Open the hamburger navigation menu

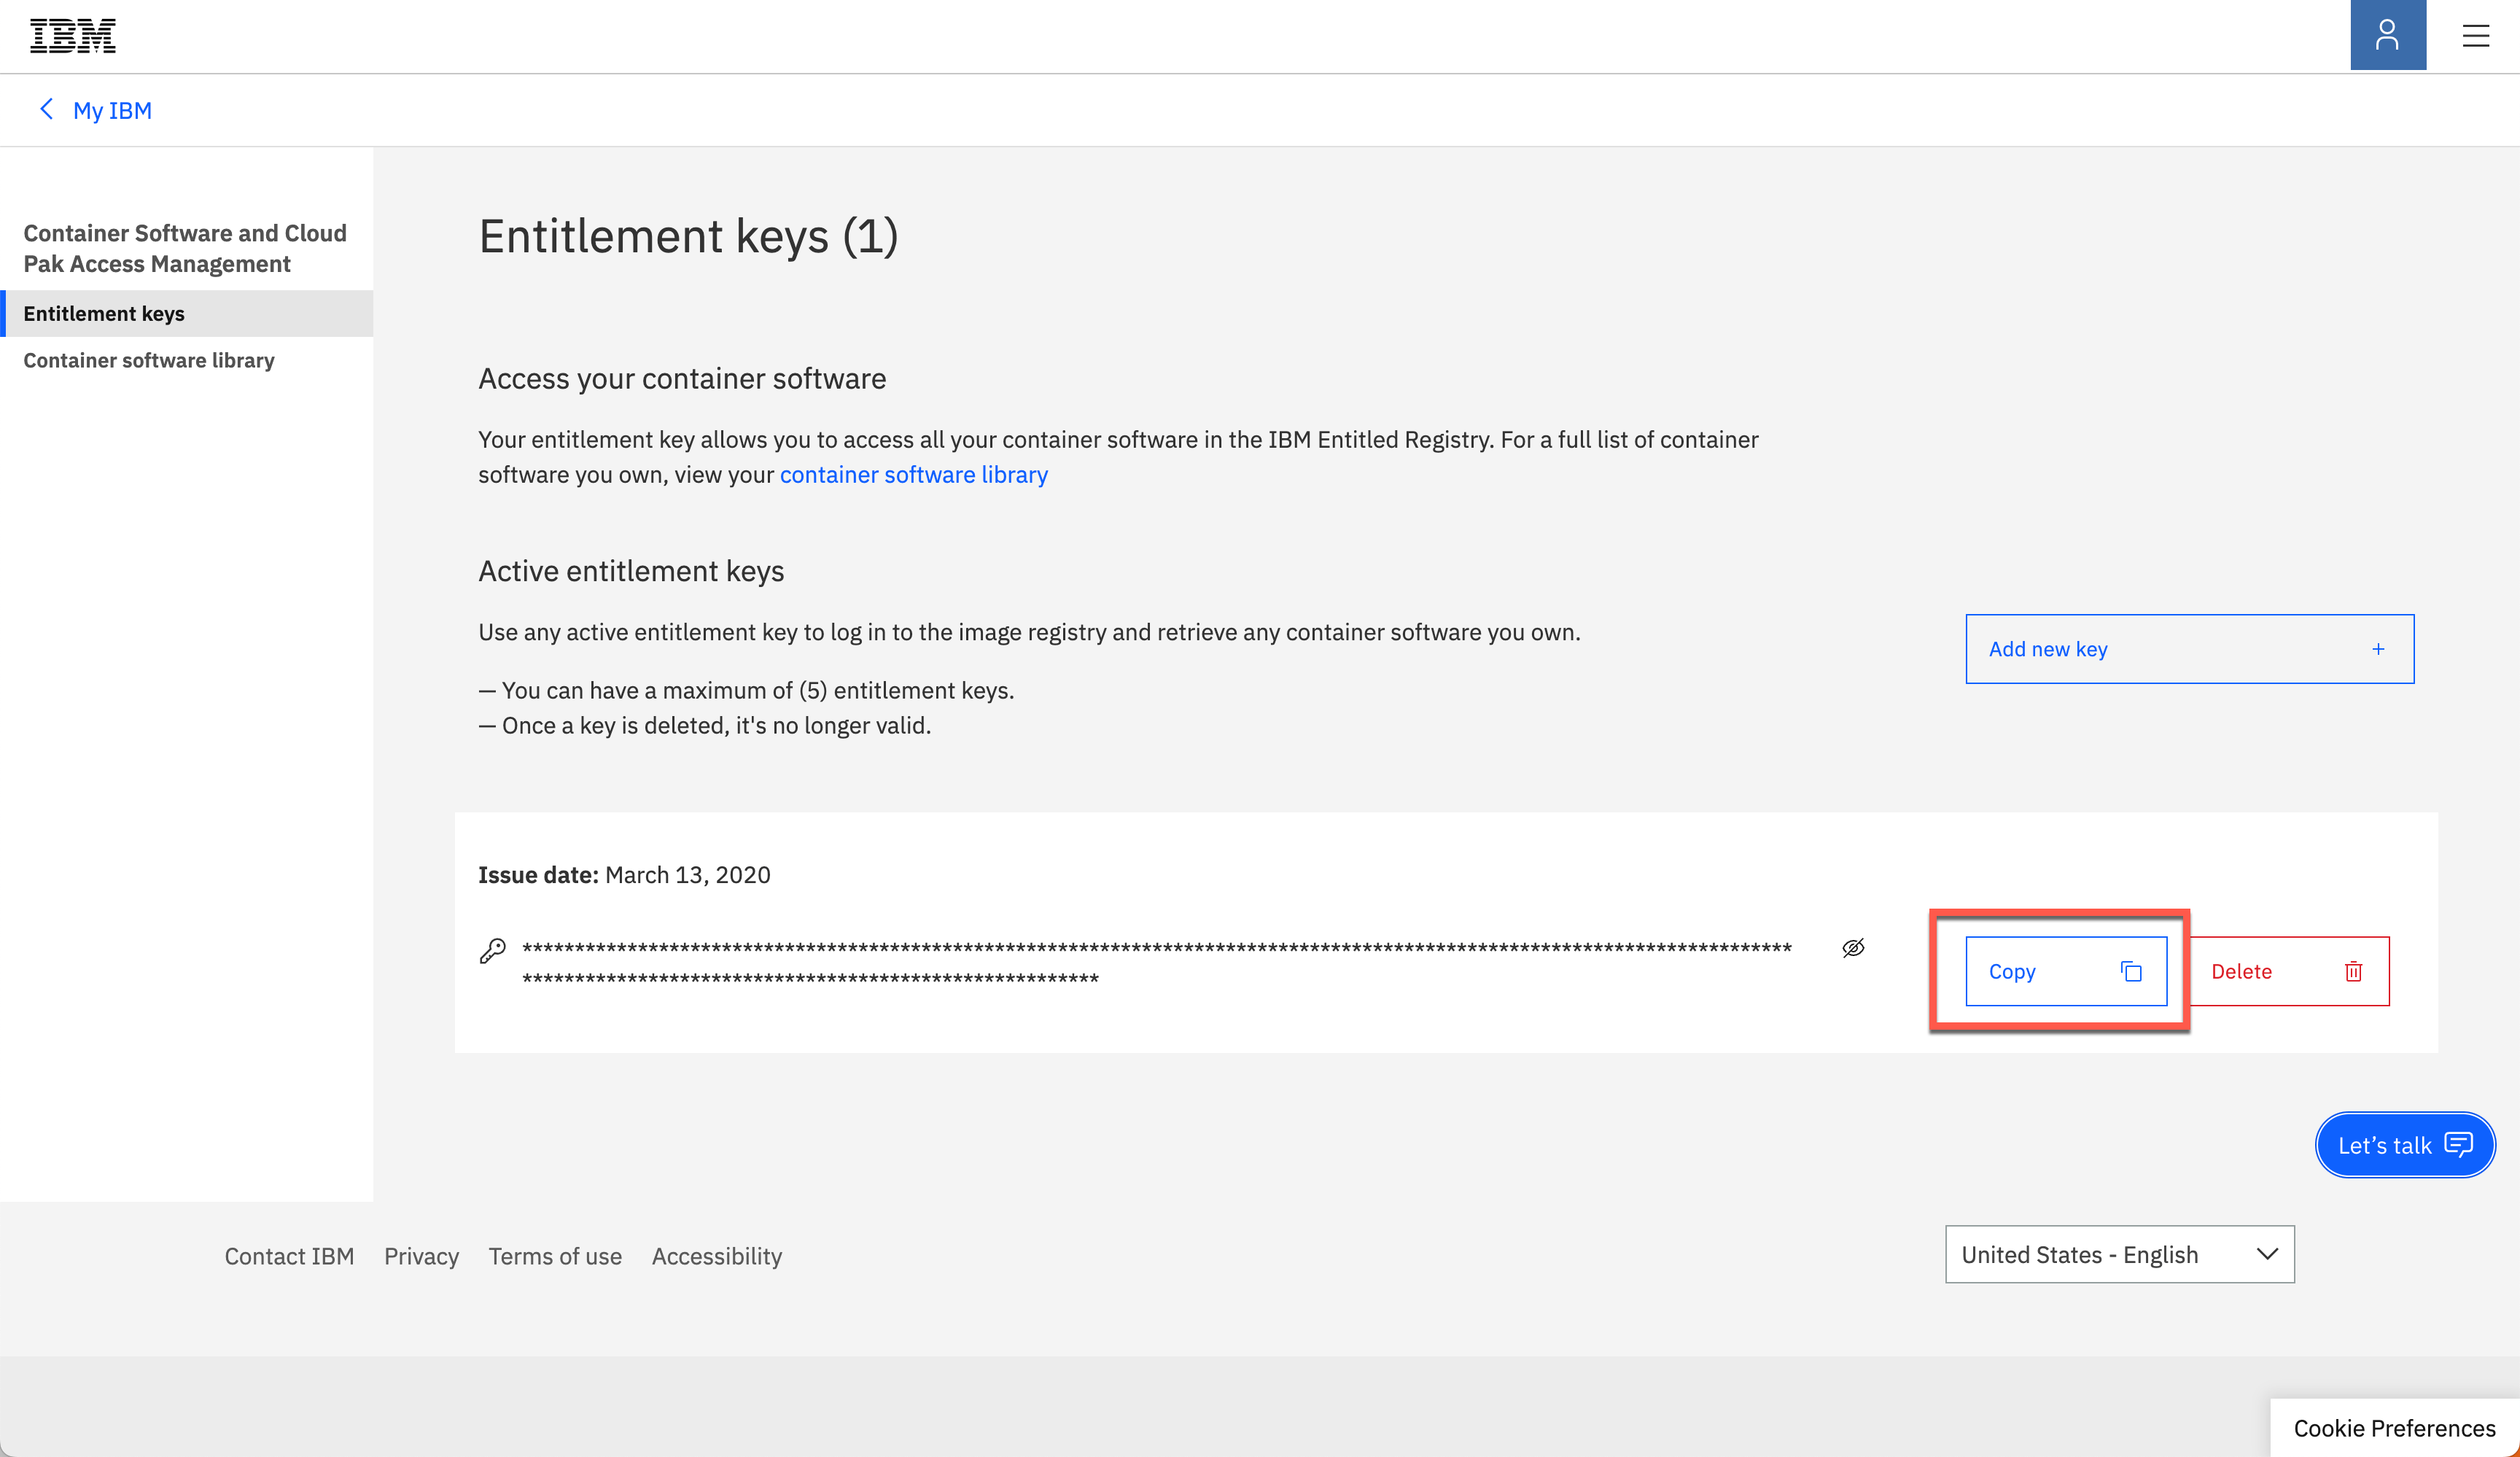tap(2476, 35)
